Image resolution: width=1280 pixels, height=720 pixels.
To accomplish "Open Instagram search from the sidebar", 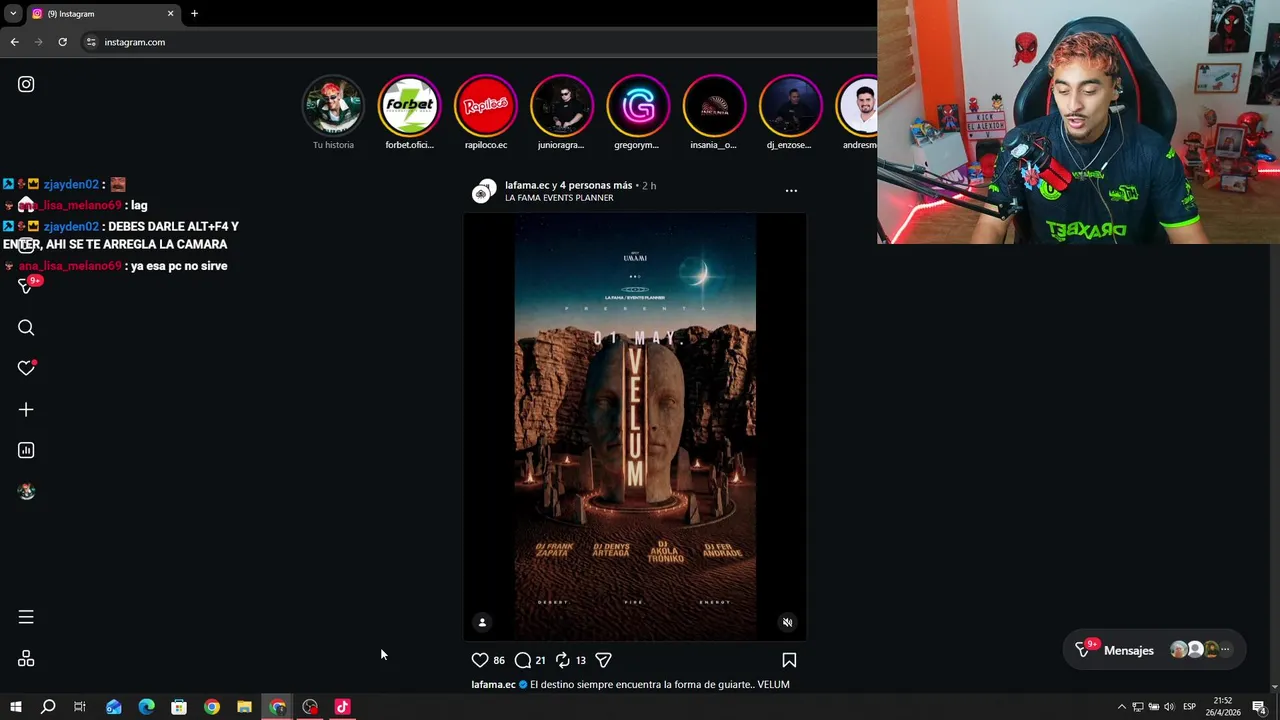I will (x=26, y=328).
